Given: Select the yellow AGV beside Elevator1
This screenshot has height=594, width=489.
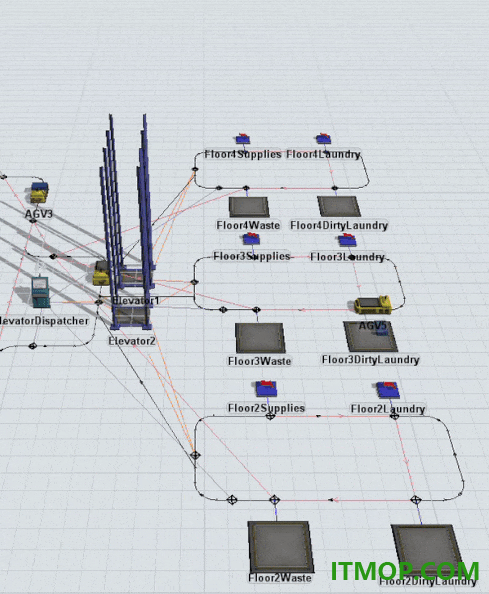Looking at the screenshot, I should click(x=101, y=274).
